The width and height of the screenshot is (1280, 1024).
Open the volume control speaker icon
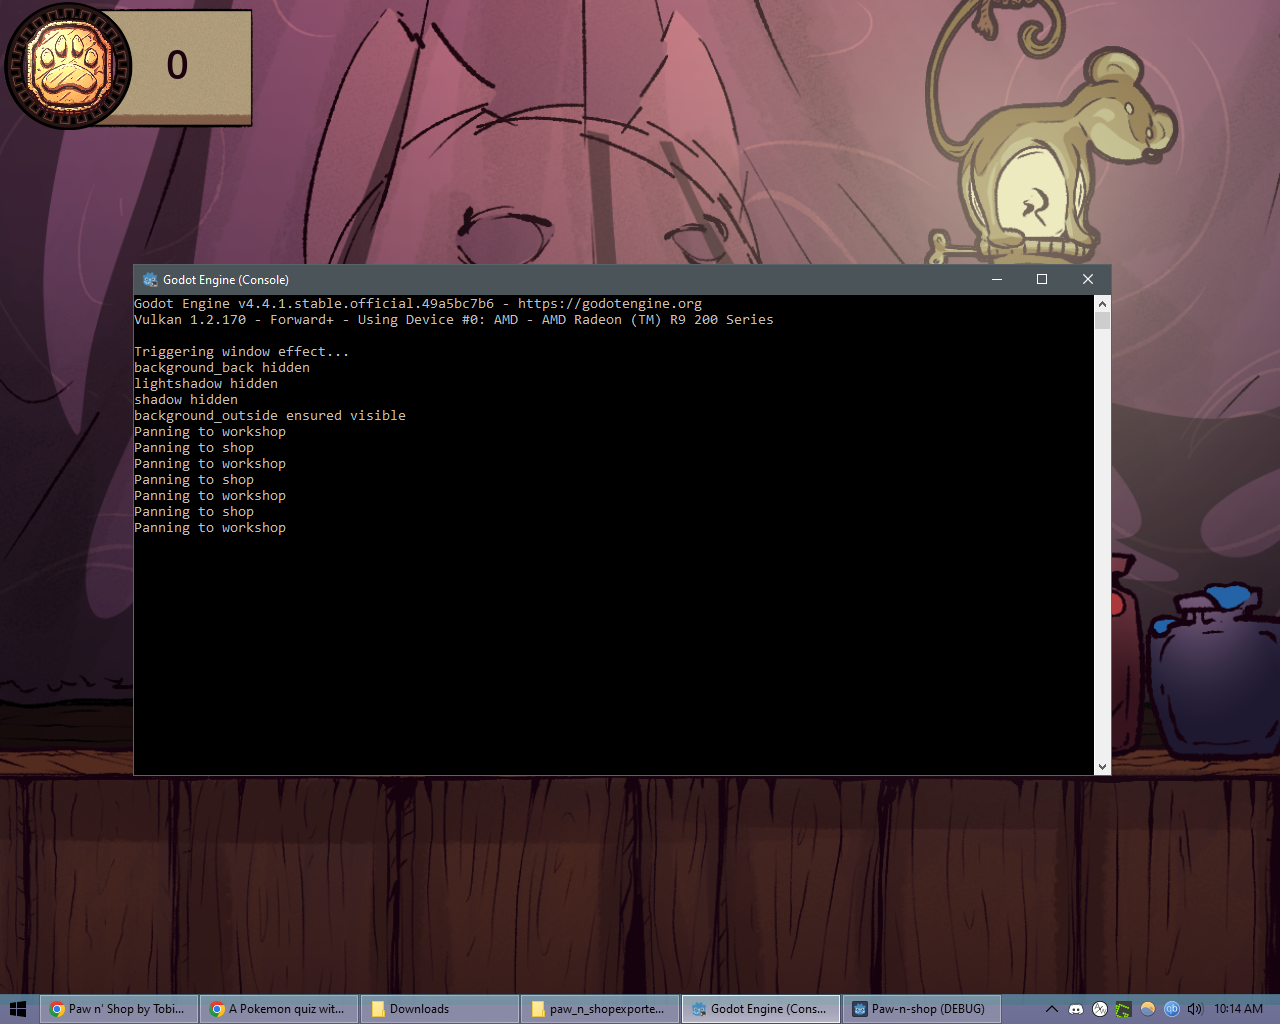click(x=1195, y=1009)
